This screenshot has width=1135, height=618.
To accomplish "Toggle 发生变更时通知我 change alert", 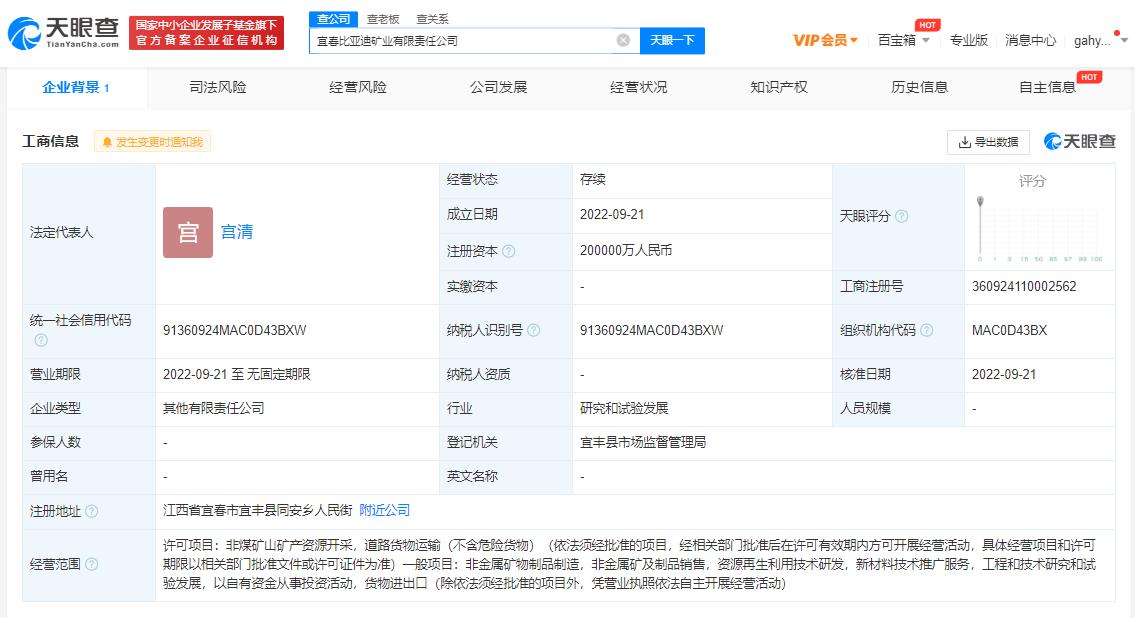I will click(152, 142).
